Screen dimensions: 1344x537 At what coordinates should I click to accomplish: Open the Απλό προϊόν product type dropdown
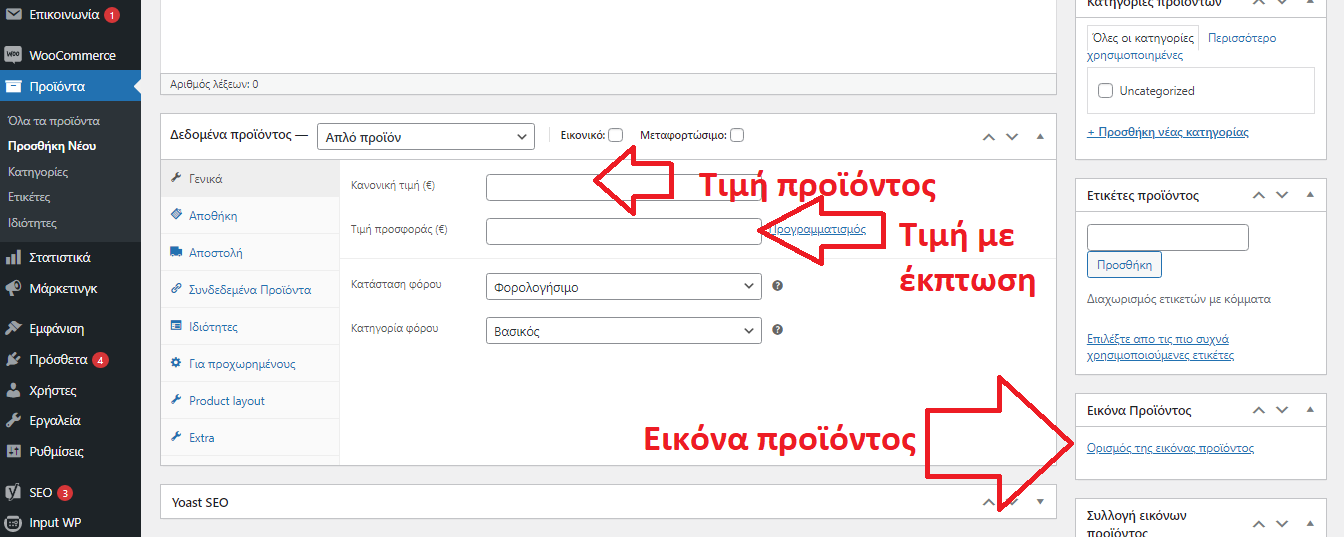(425, 137)
